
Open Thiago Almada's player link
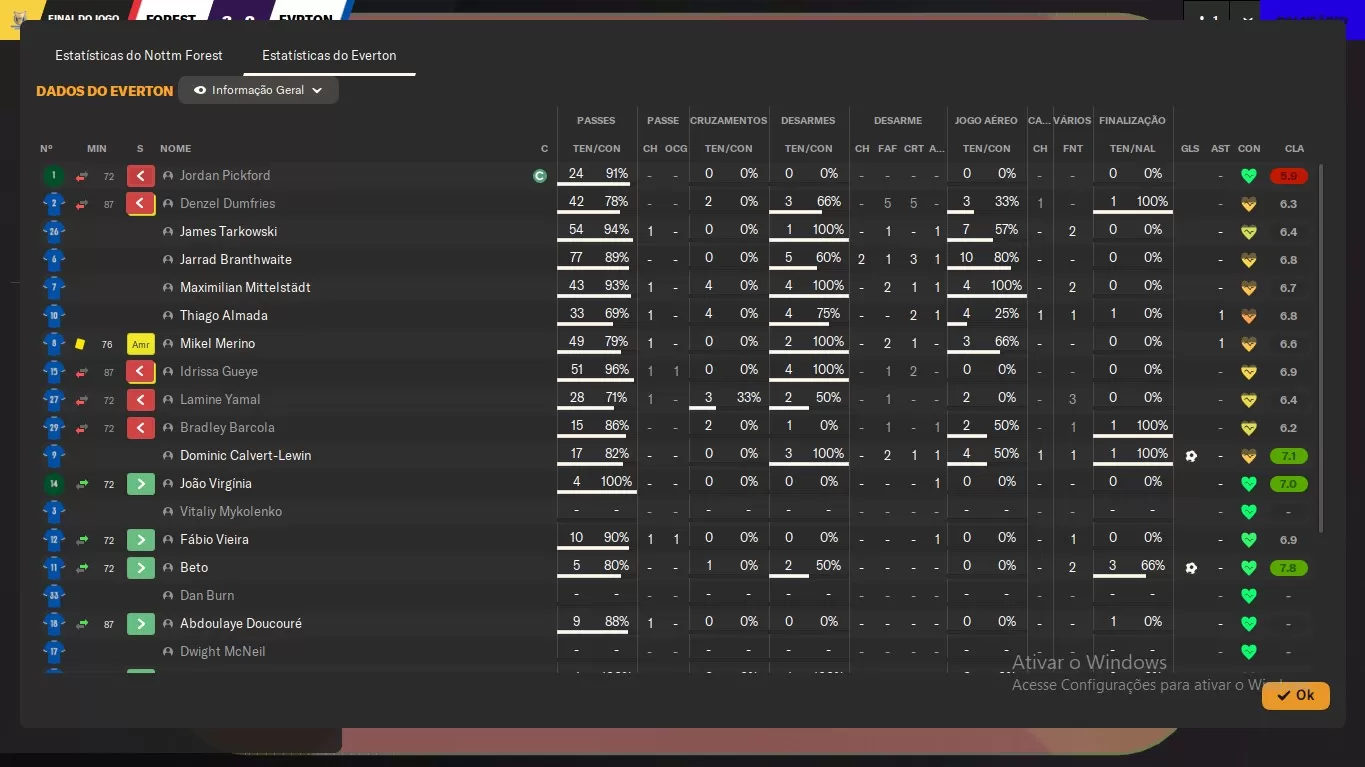pos(224,316)
